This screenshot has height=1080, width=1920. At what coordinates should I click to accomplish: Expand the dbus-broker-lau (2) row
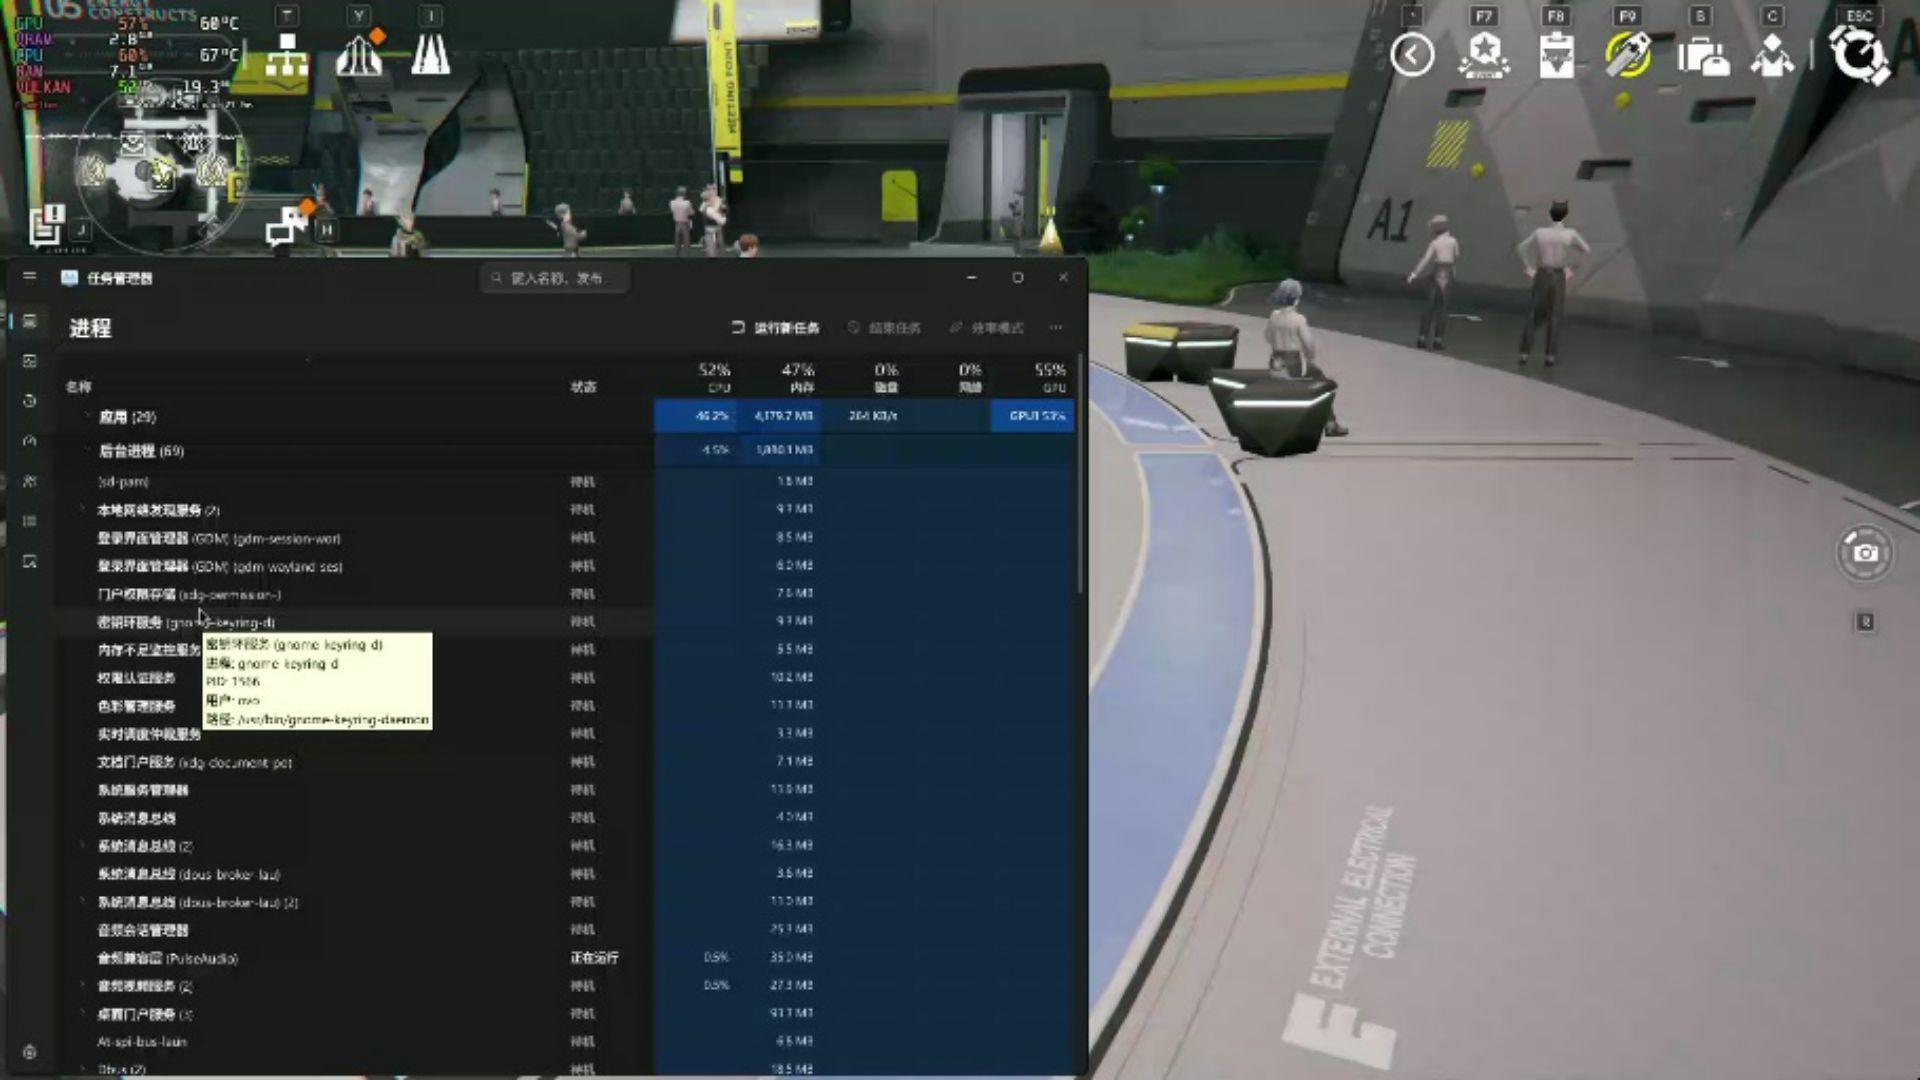83,902
